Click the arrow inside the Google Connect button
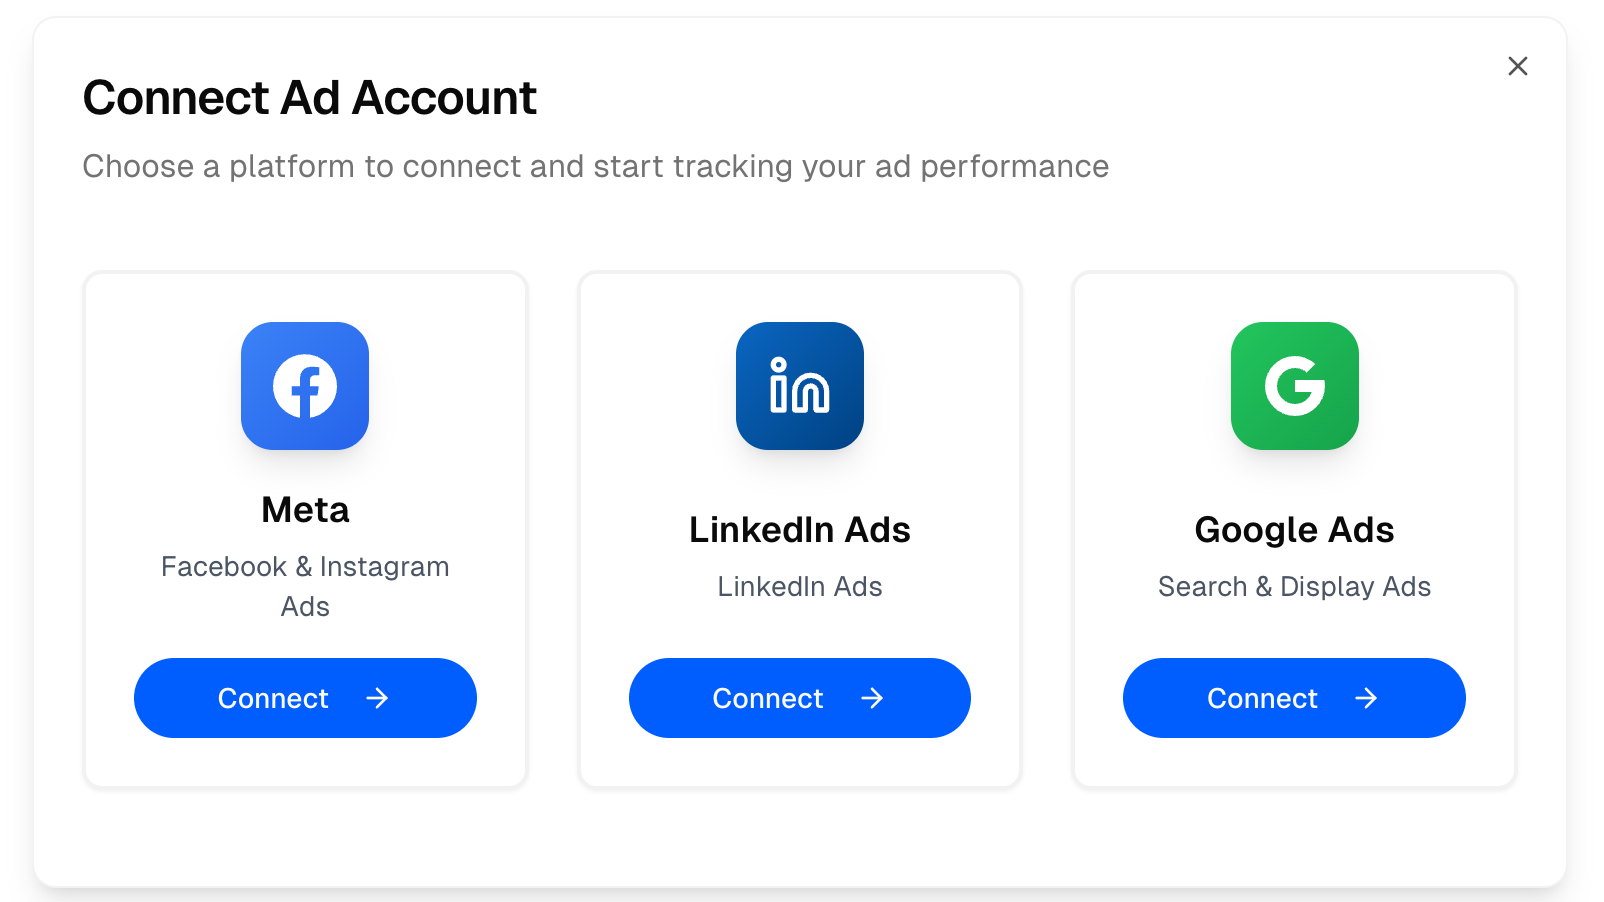 click(1367, 698)
